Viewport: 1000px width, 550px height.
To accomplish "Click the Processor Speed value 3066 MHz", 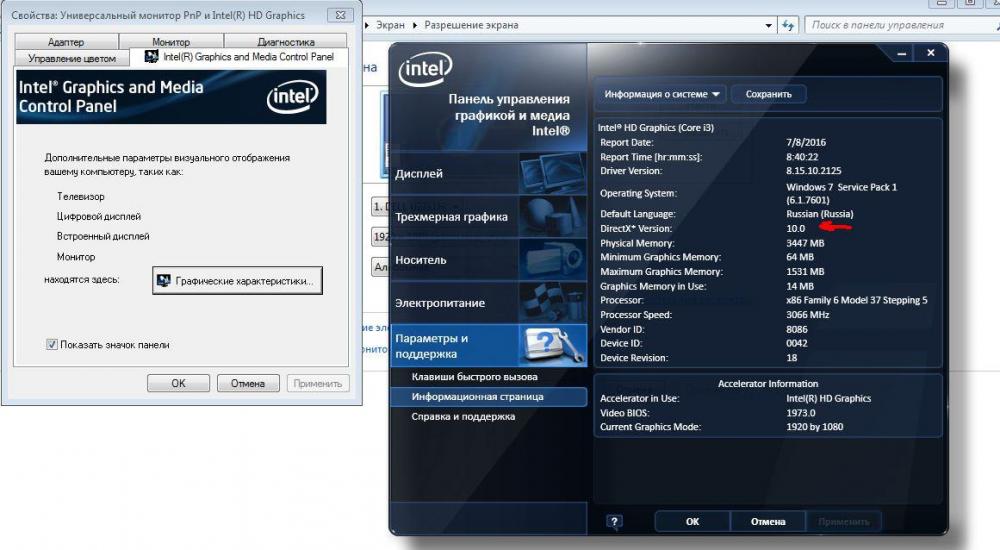I will (807, 315).
